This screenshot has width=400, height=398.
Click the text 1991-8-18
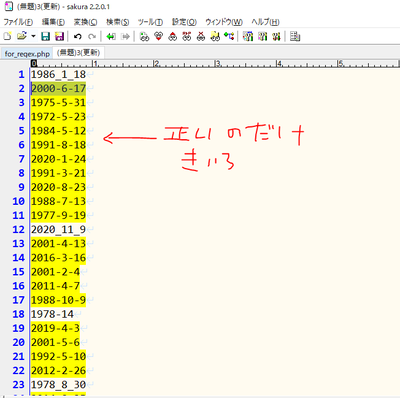58,145
